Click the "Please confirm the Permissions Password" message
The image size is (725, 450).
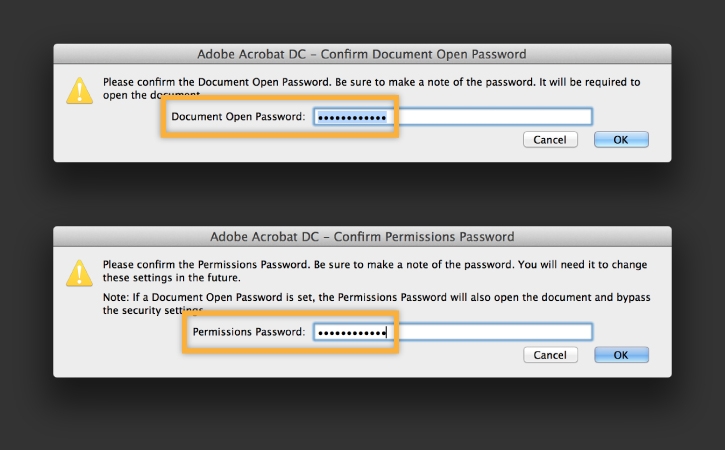370,265
